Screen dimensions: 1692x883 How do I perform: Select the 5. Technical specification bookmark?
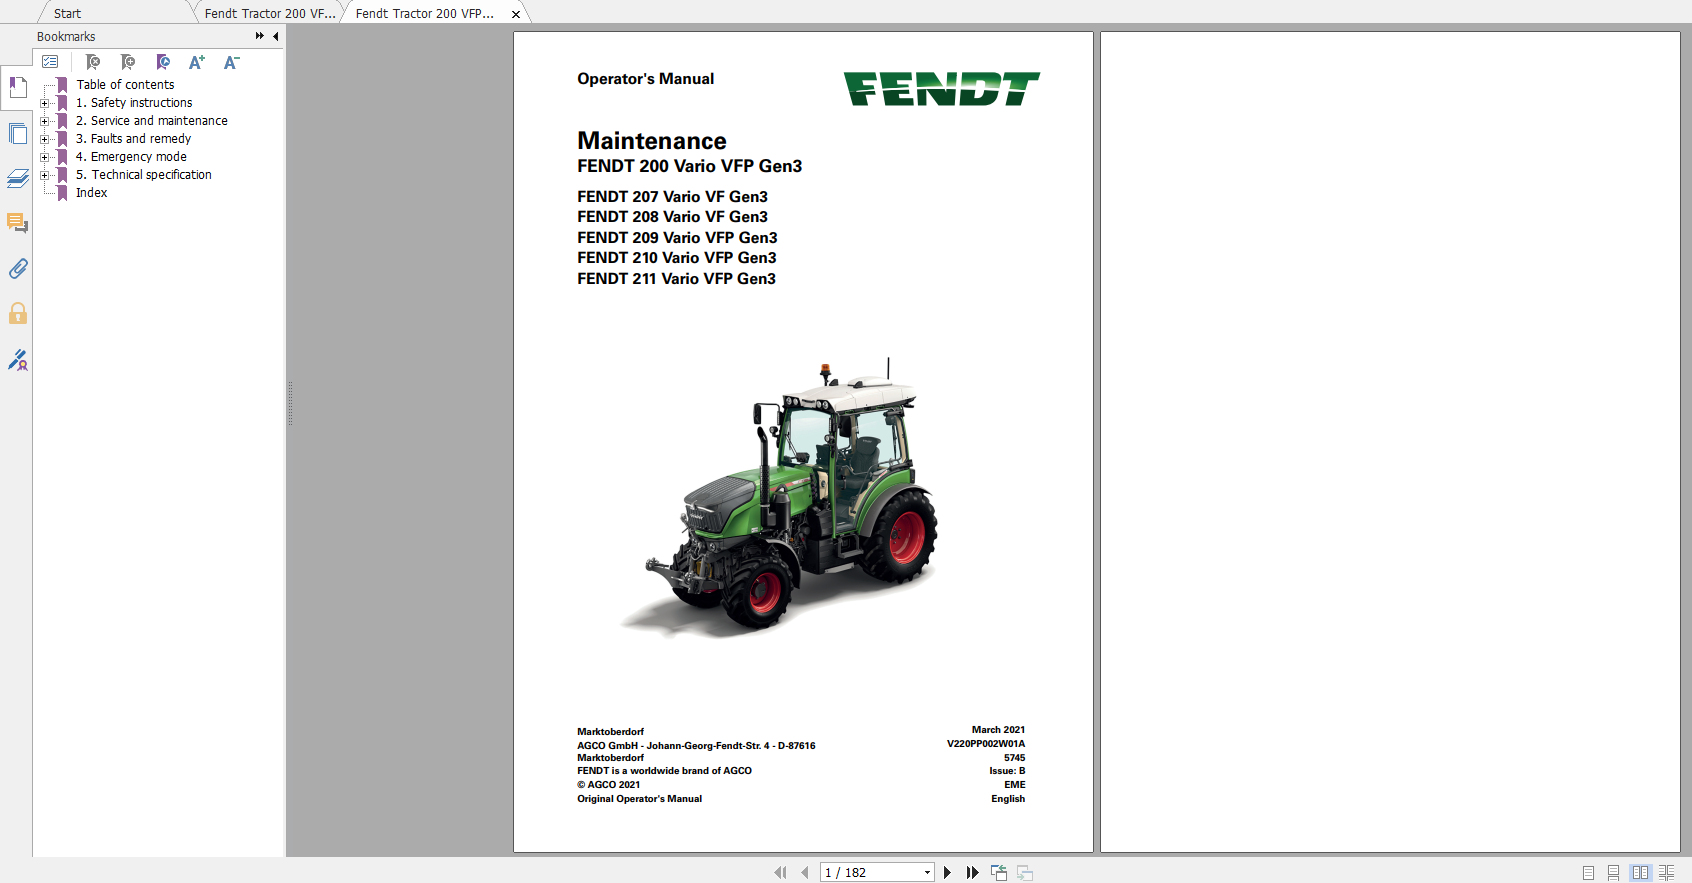[144, 175]
